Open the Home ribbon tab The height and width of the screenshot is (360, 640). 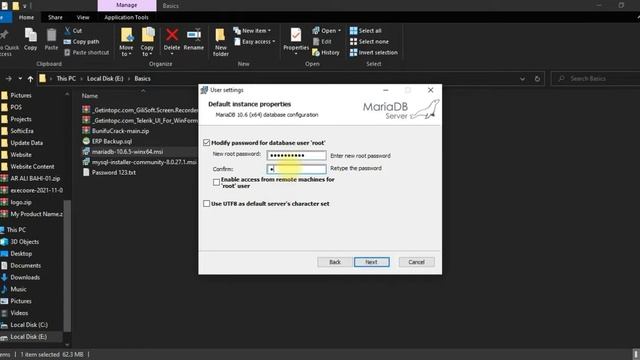pos(26,18)
